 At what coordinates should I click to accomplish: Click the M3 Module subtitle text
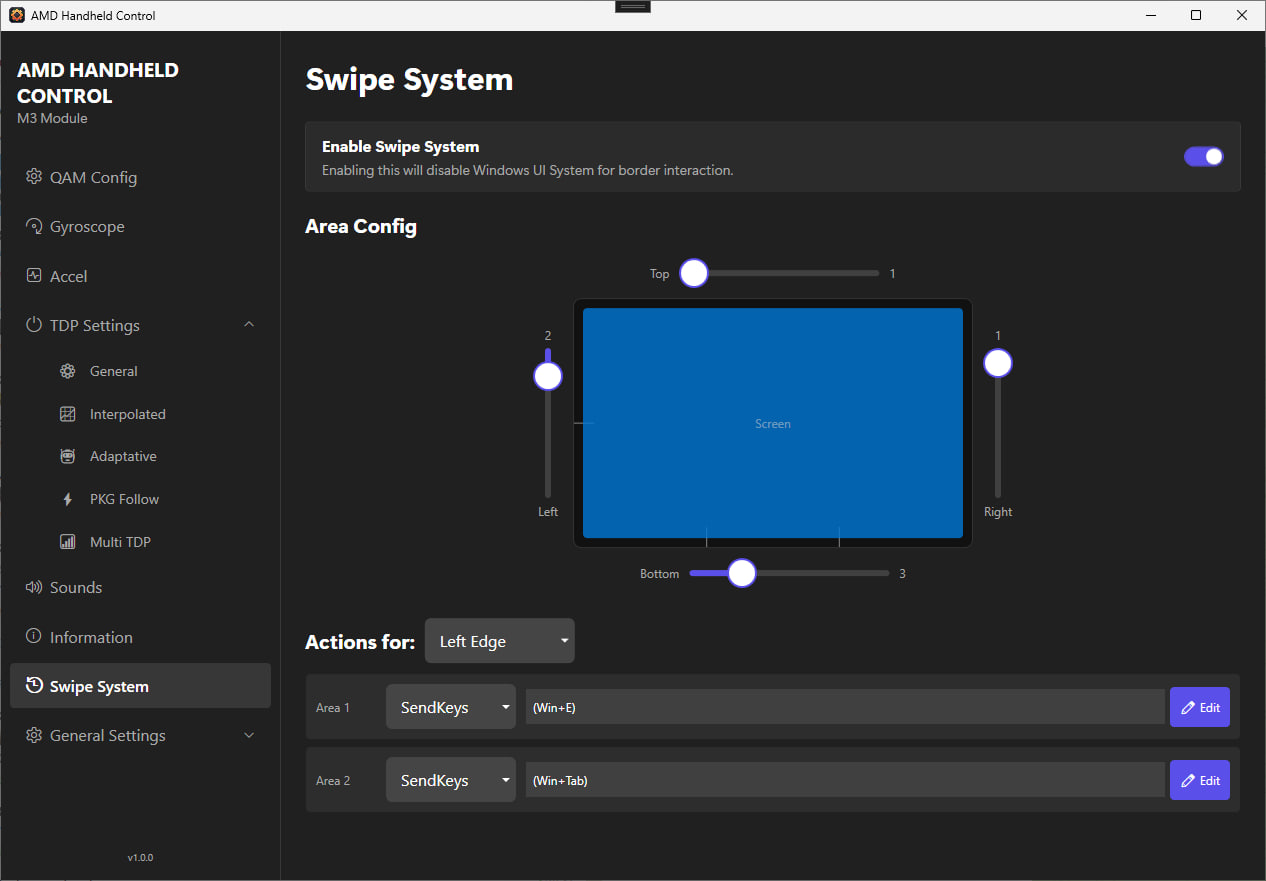point(52,118)
